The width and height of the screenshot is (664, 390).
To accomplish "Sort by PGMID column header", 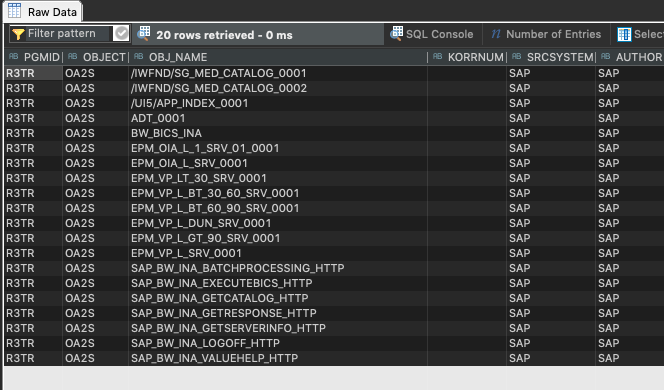I will click(x=34, y=57).
